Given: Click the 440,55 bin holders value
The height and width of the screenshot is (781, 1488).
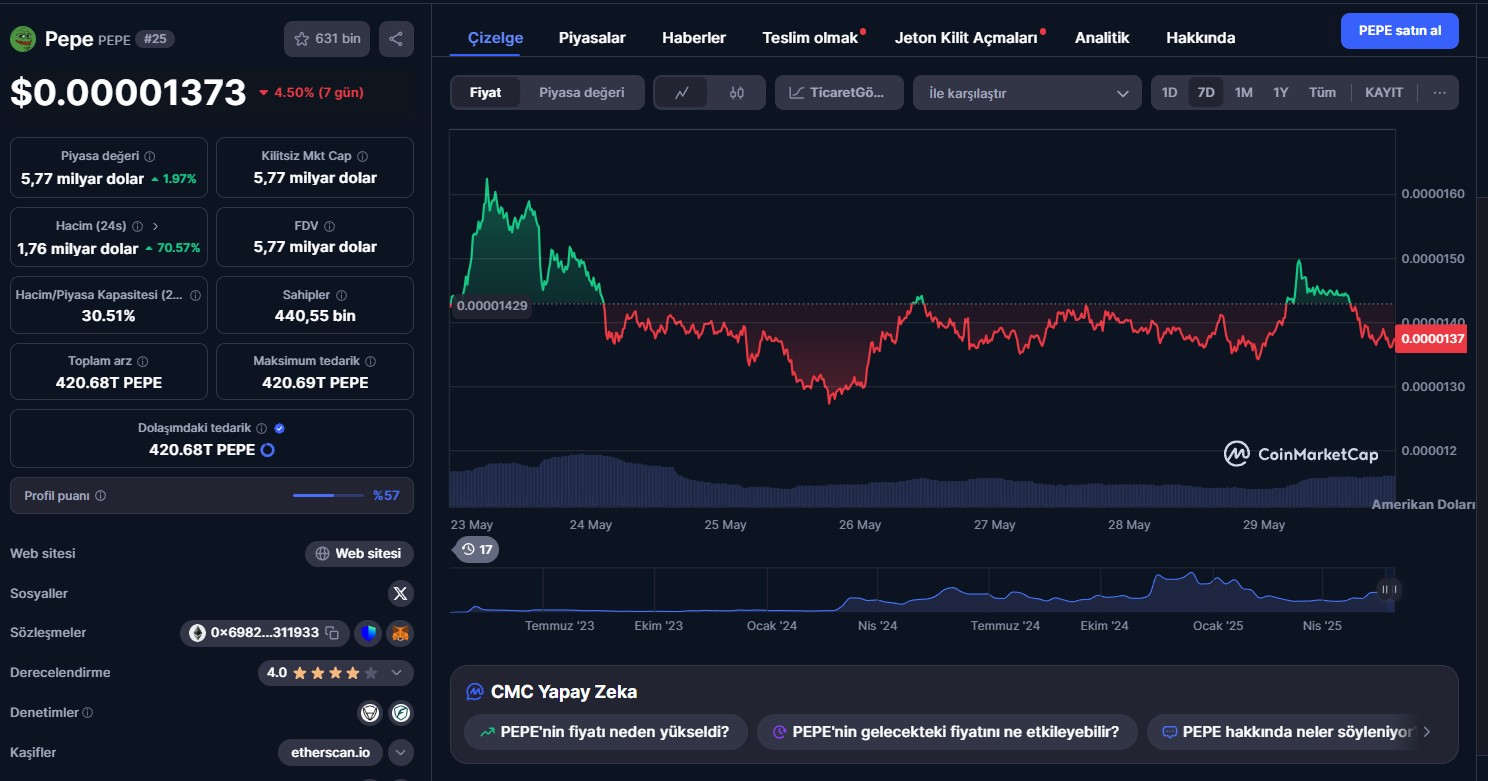Looking at the screenshot, I should click(315, 316).
